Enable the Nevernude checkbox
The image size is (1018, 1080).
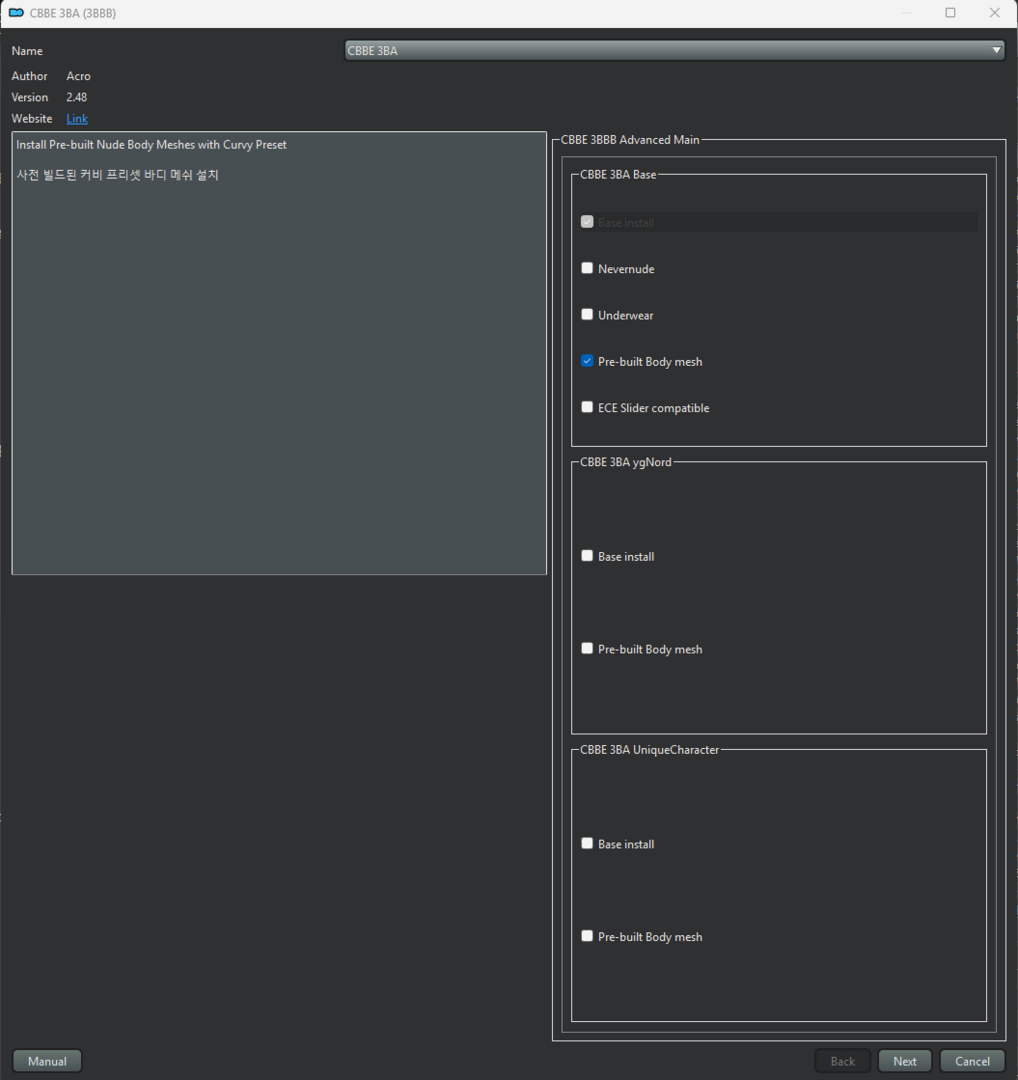coord(587,268)
